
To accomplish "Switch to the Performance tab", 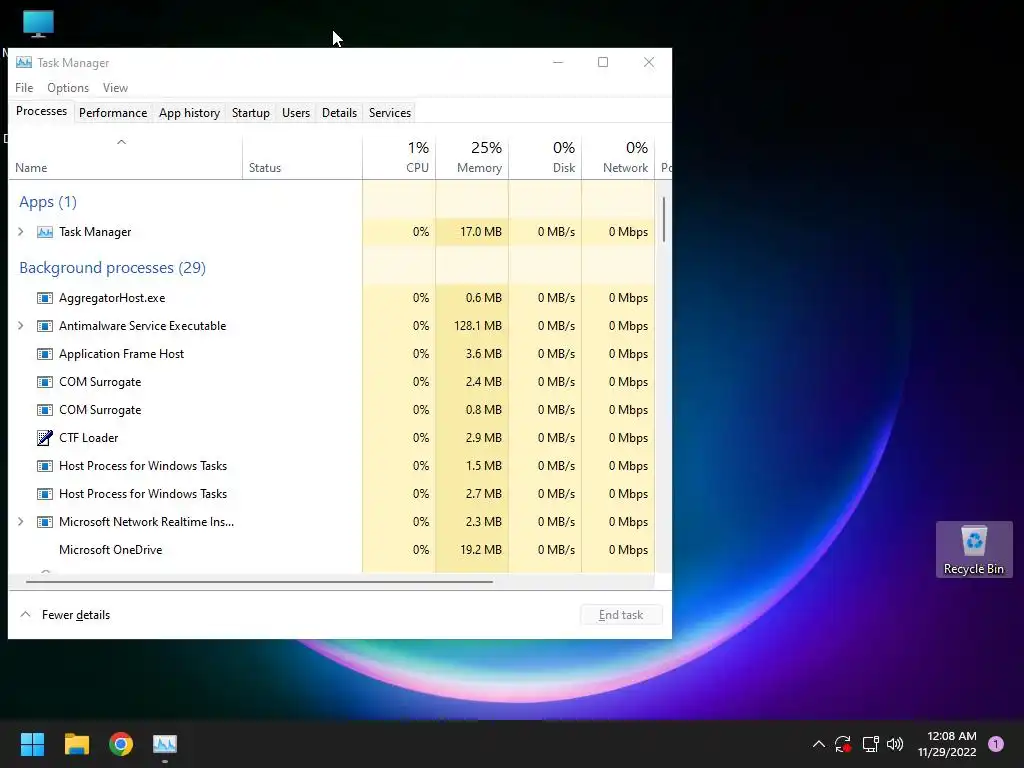I will (113, 113).
